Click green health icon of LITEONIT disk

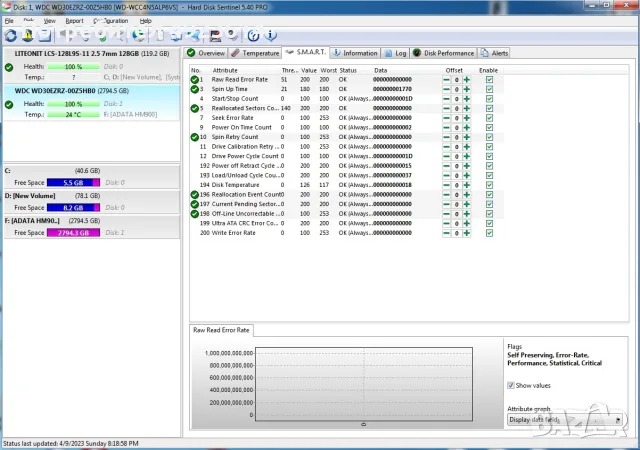[9, 67]
